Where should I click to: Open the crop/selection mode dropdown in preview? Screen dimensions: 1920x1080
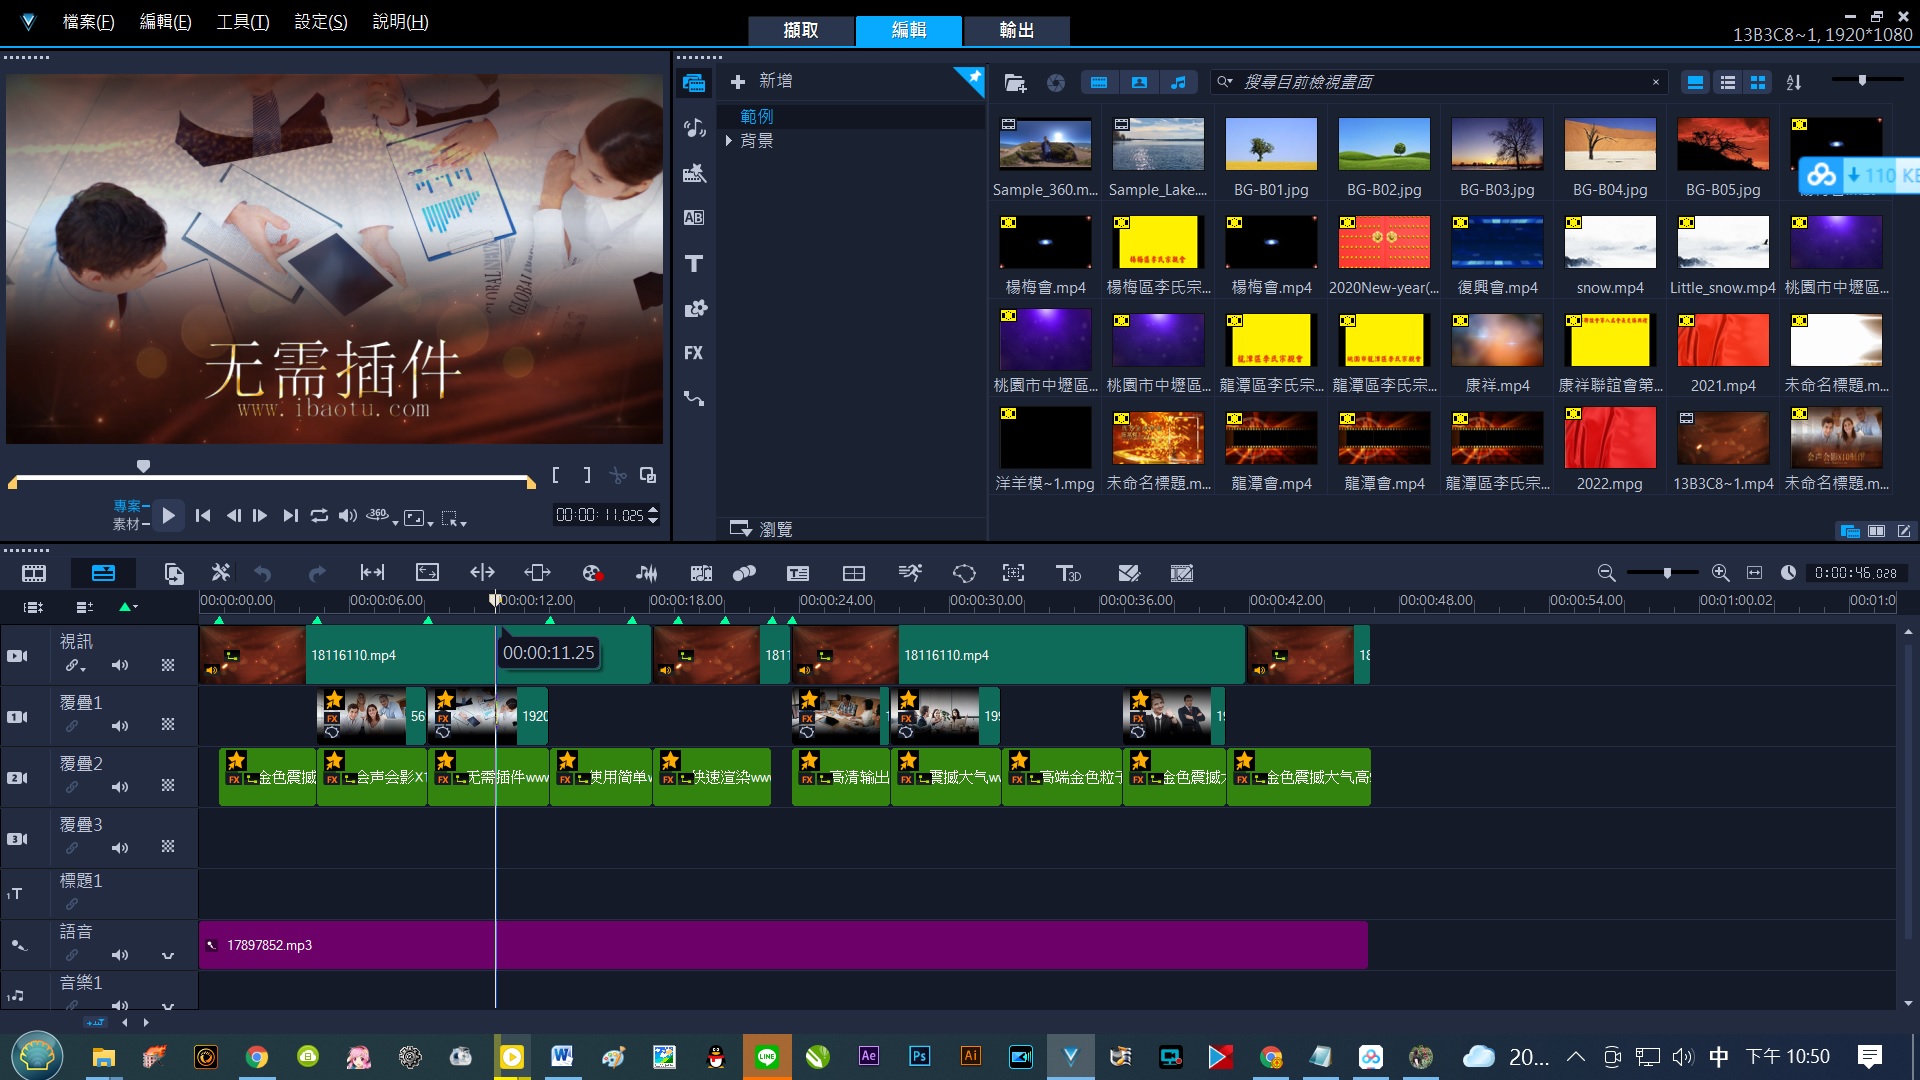454,518
